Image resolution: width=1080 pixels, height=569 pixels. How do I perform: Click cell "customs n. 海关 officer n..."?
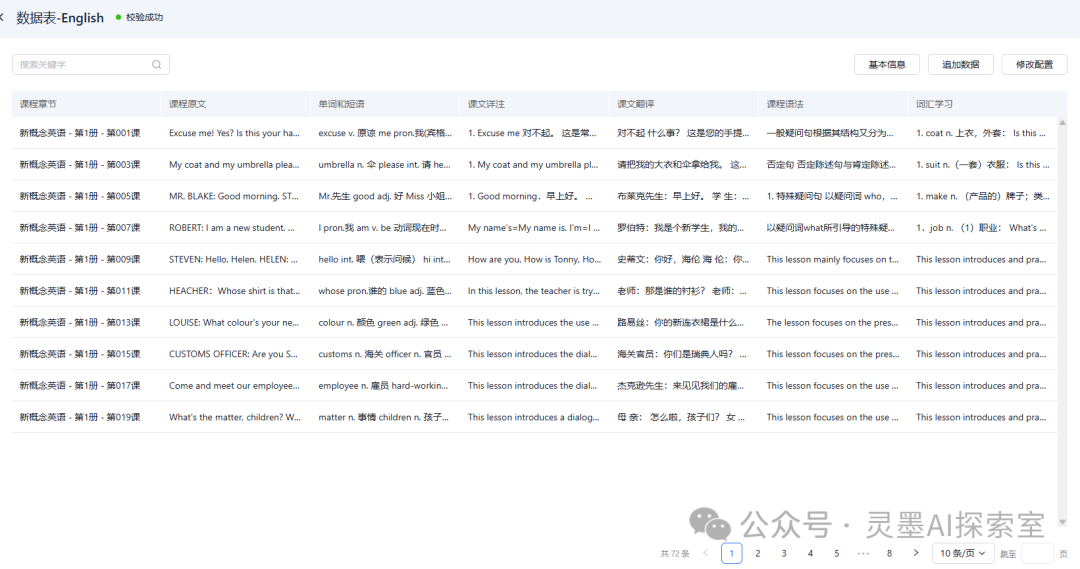point(385,354)
